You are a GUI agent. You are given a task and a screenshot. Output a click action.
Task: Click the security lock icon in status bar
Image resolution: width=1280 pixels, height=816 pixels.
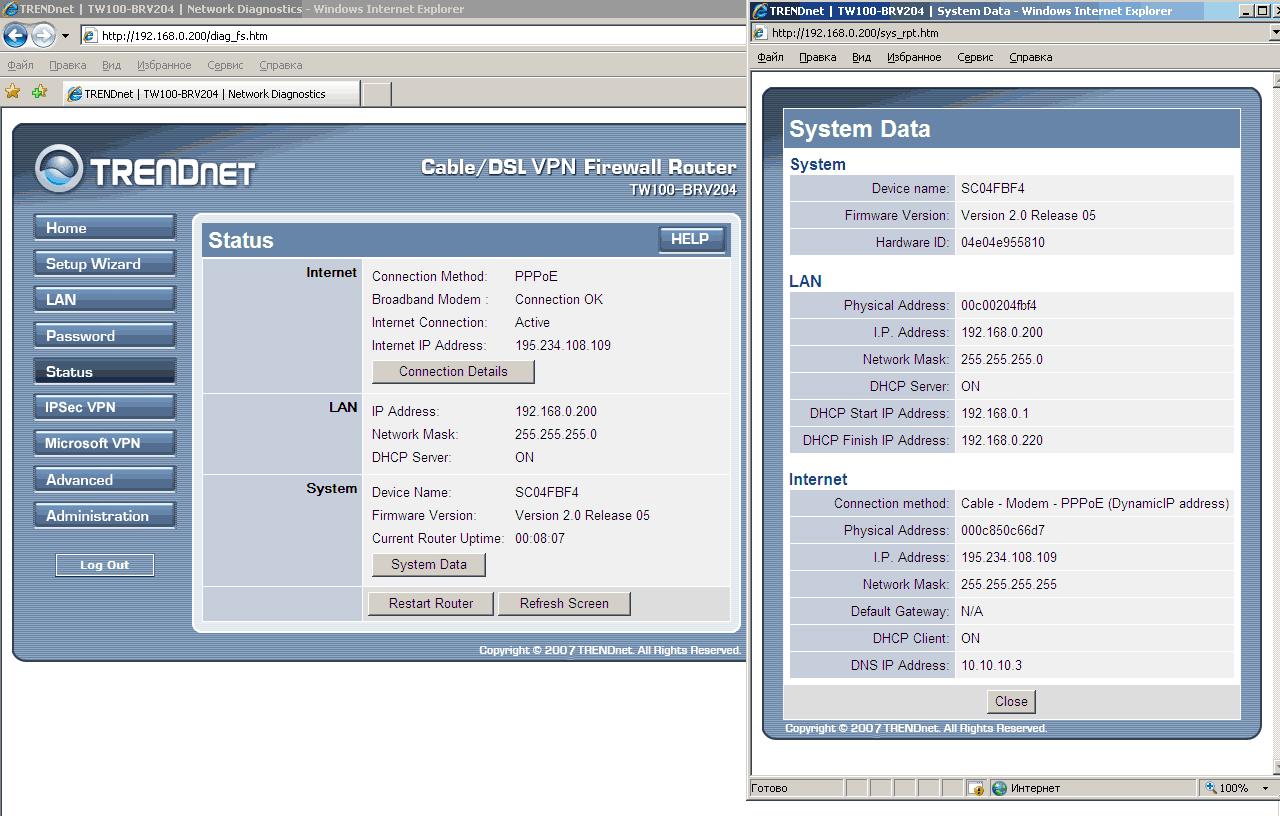pos(977,789)
